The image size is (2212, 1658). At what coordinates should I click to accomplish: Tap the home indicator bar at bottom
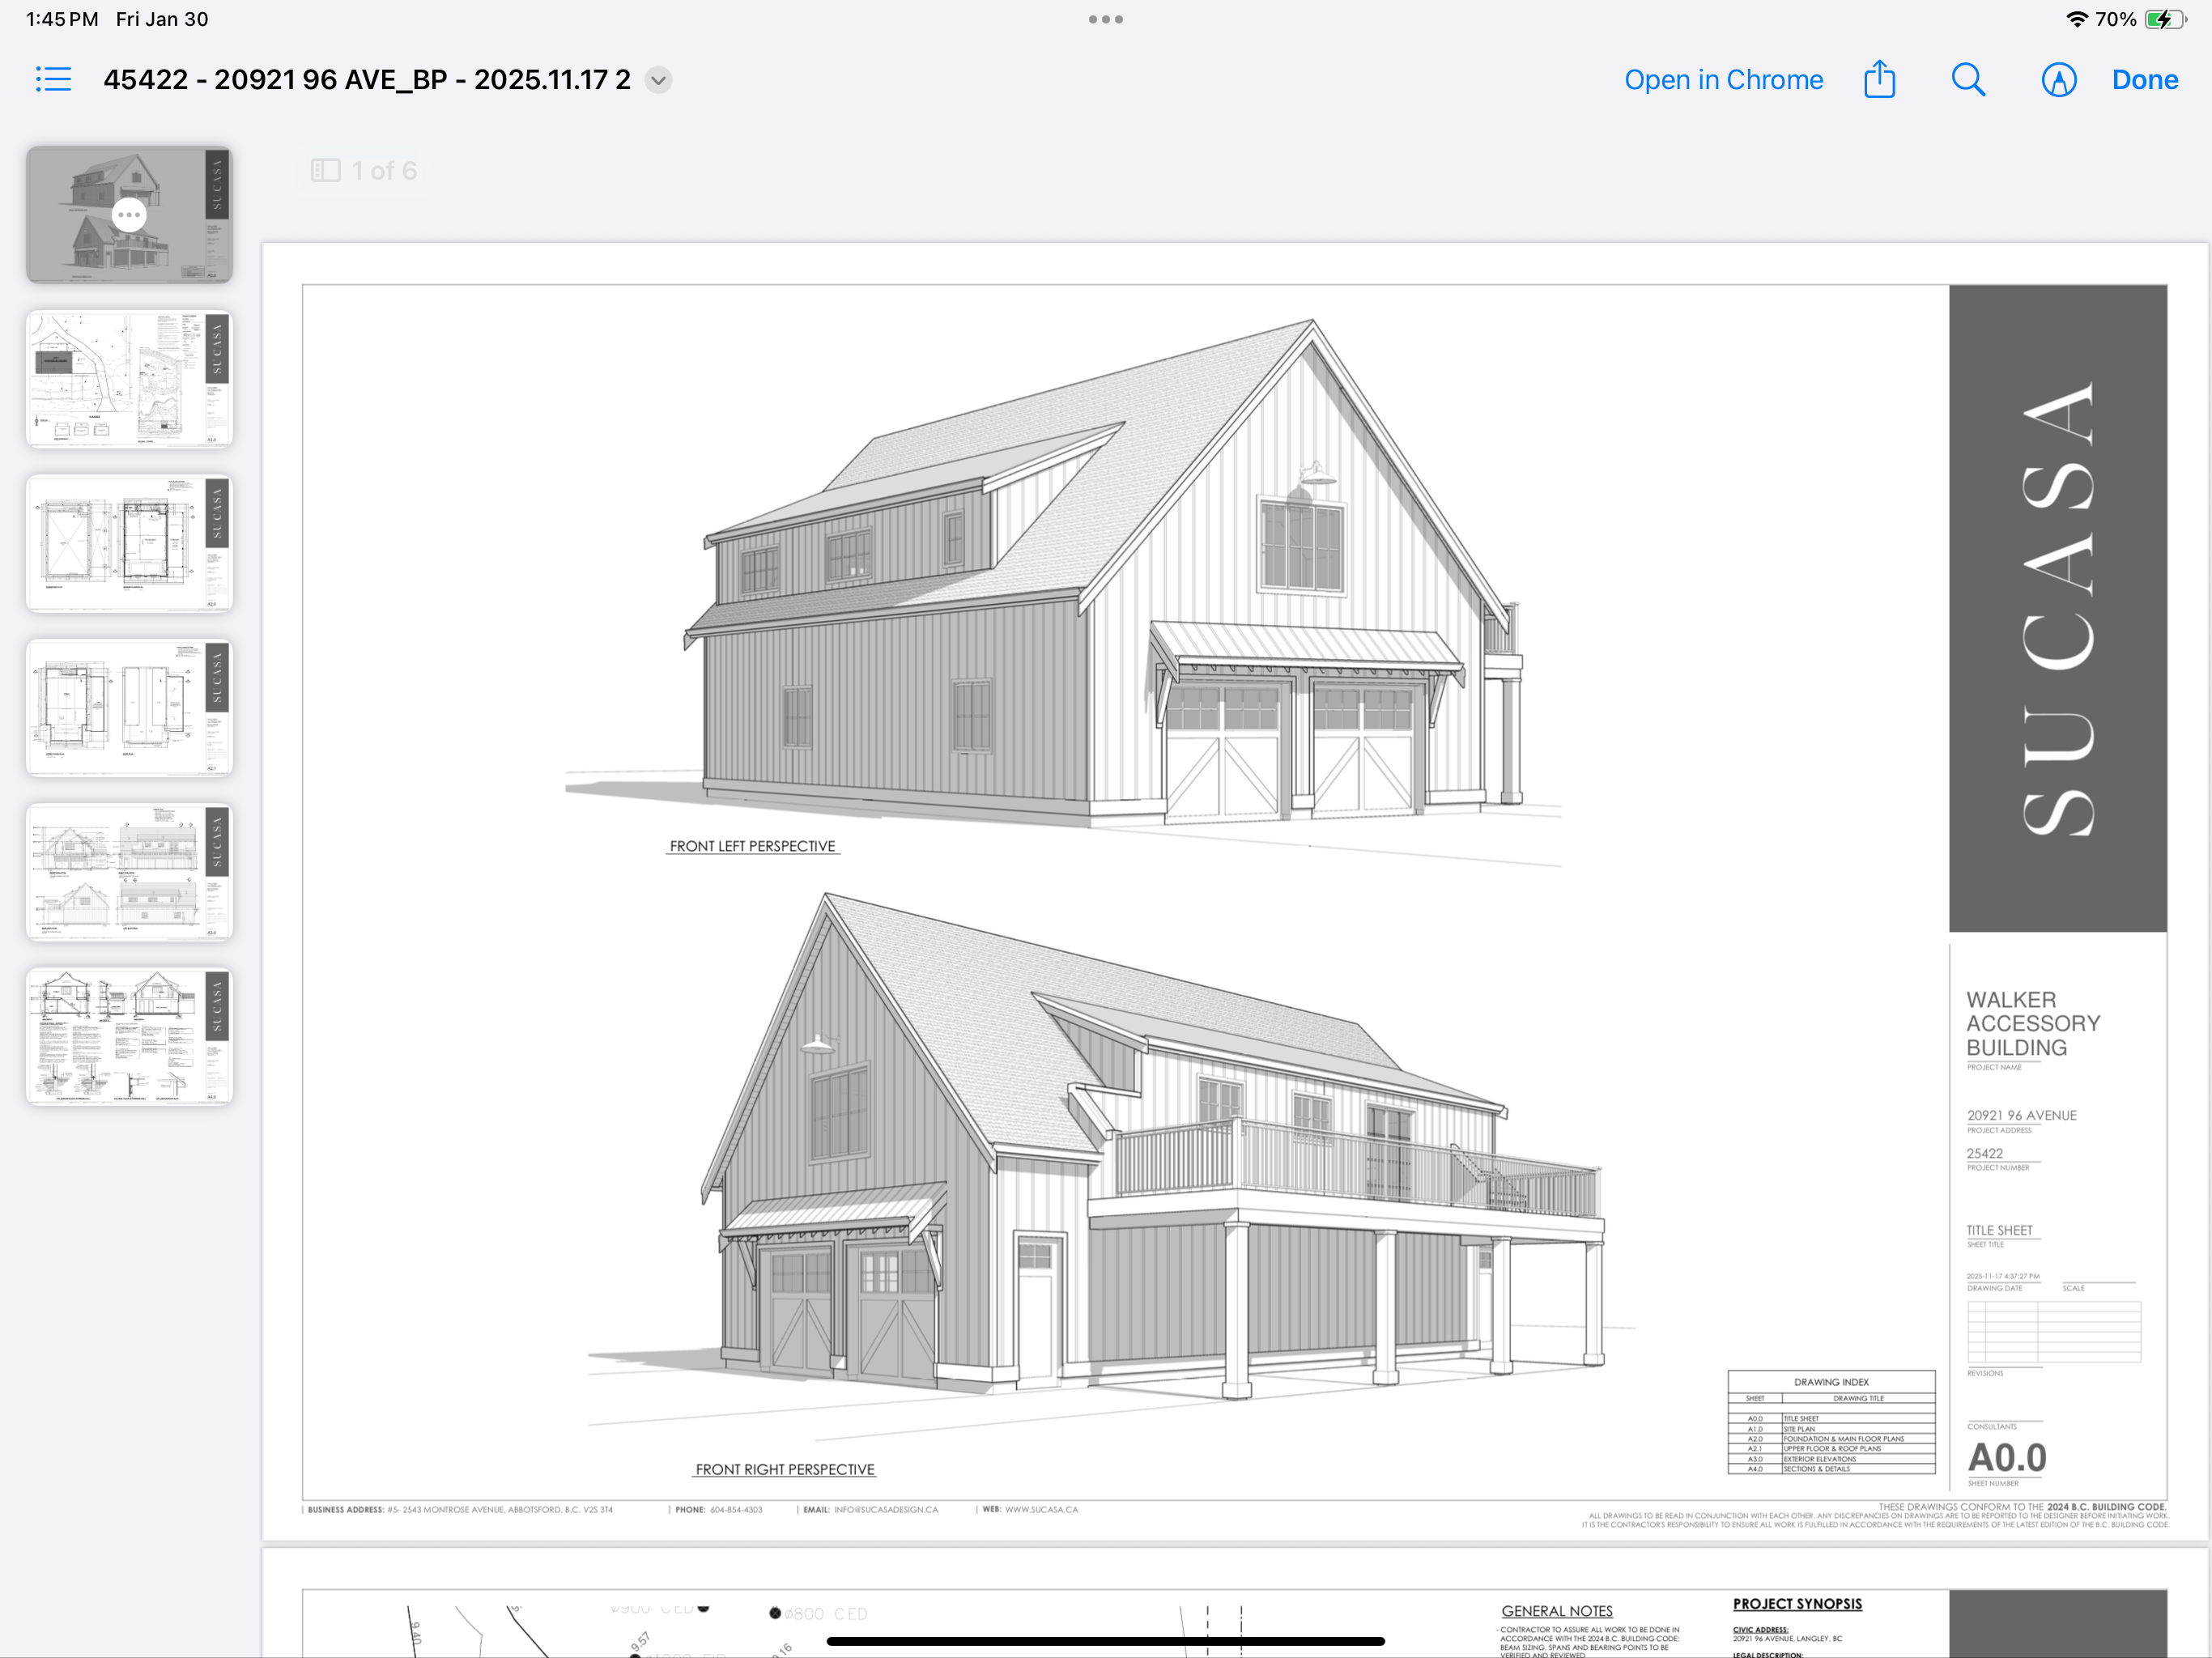pos(1105,1641)
